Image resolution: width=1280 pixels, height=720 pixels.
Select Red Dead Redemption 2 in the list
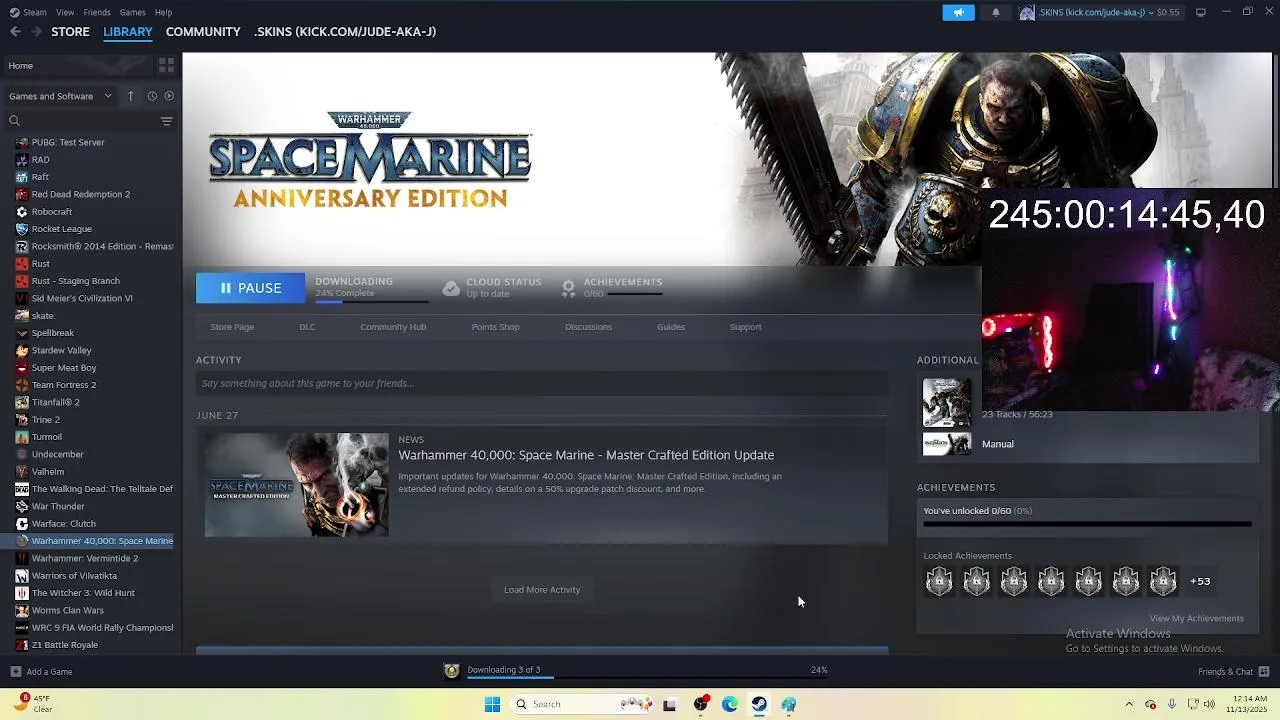[81, 194]
